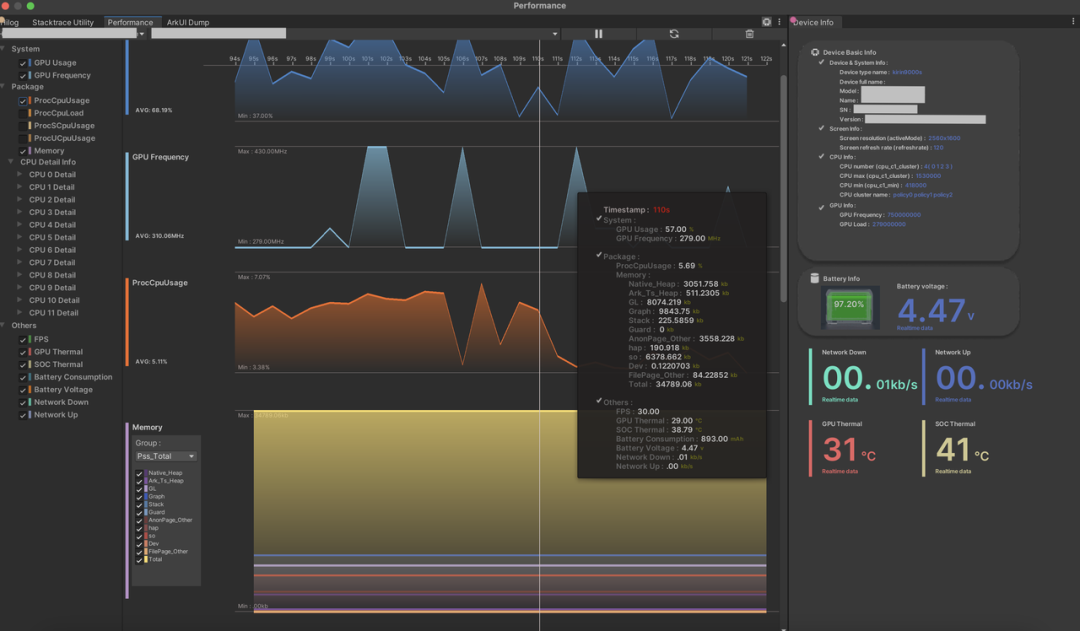Select the Device Info tab

coord(813,22)
